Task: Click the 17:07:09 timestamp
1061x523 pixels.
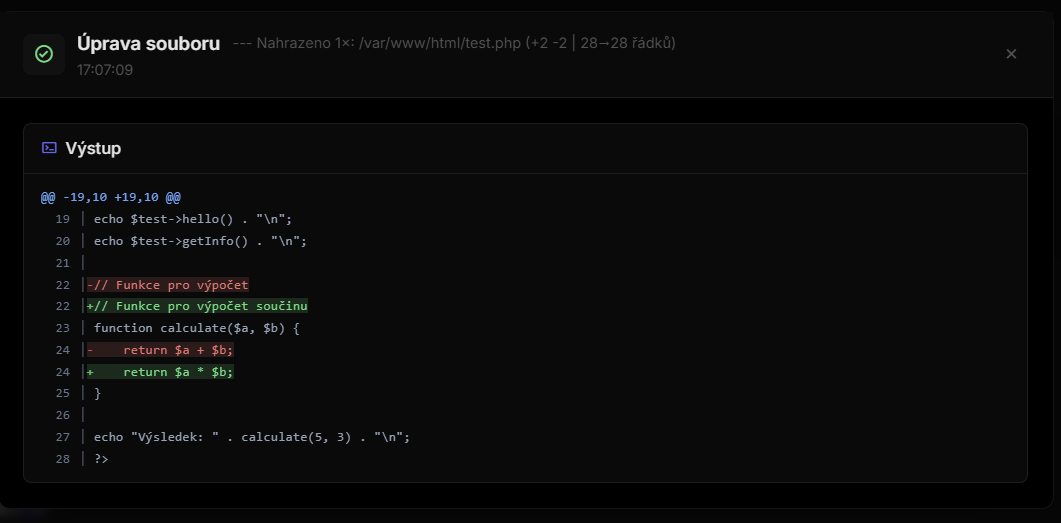Action: tap(105, 70)
